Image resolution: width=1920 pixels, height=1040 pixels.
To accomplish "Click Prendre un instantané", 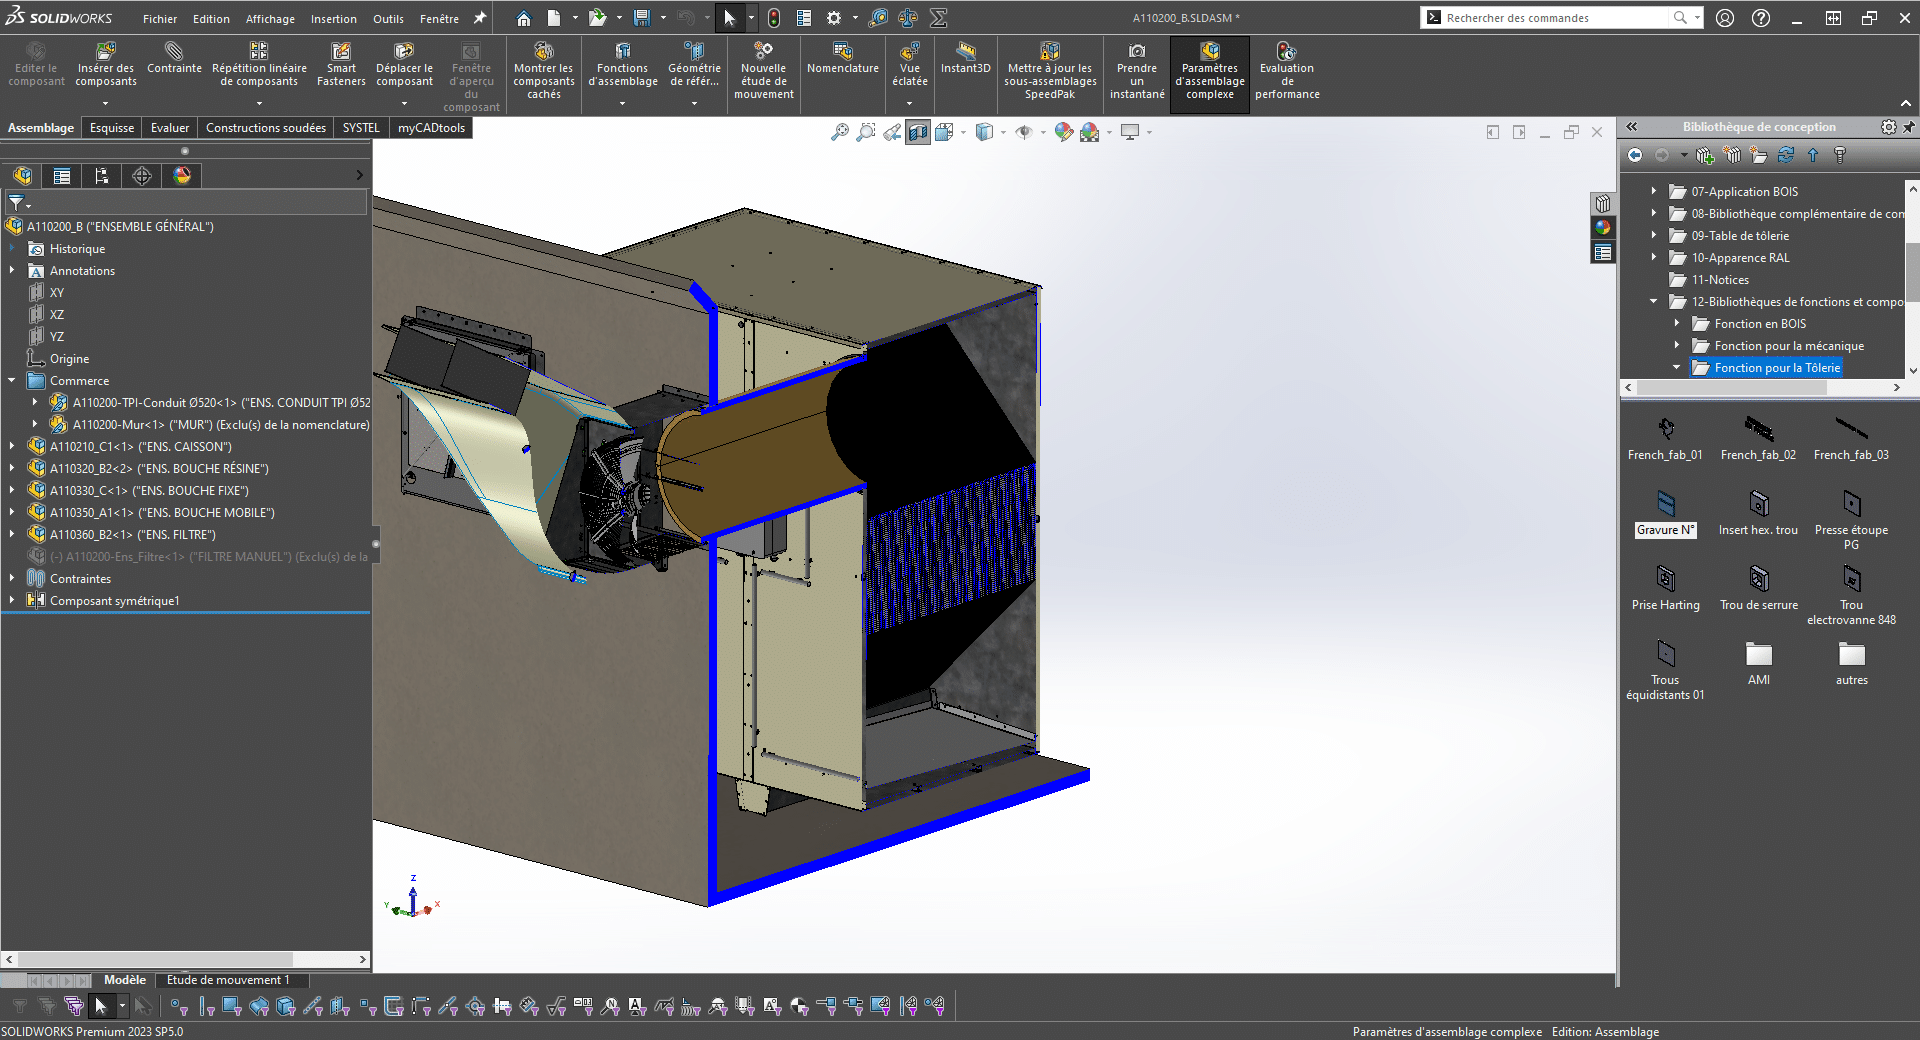I will (1137, 71).
